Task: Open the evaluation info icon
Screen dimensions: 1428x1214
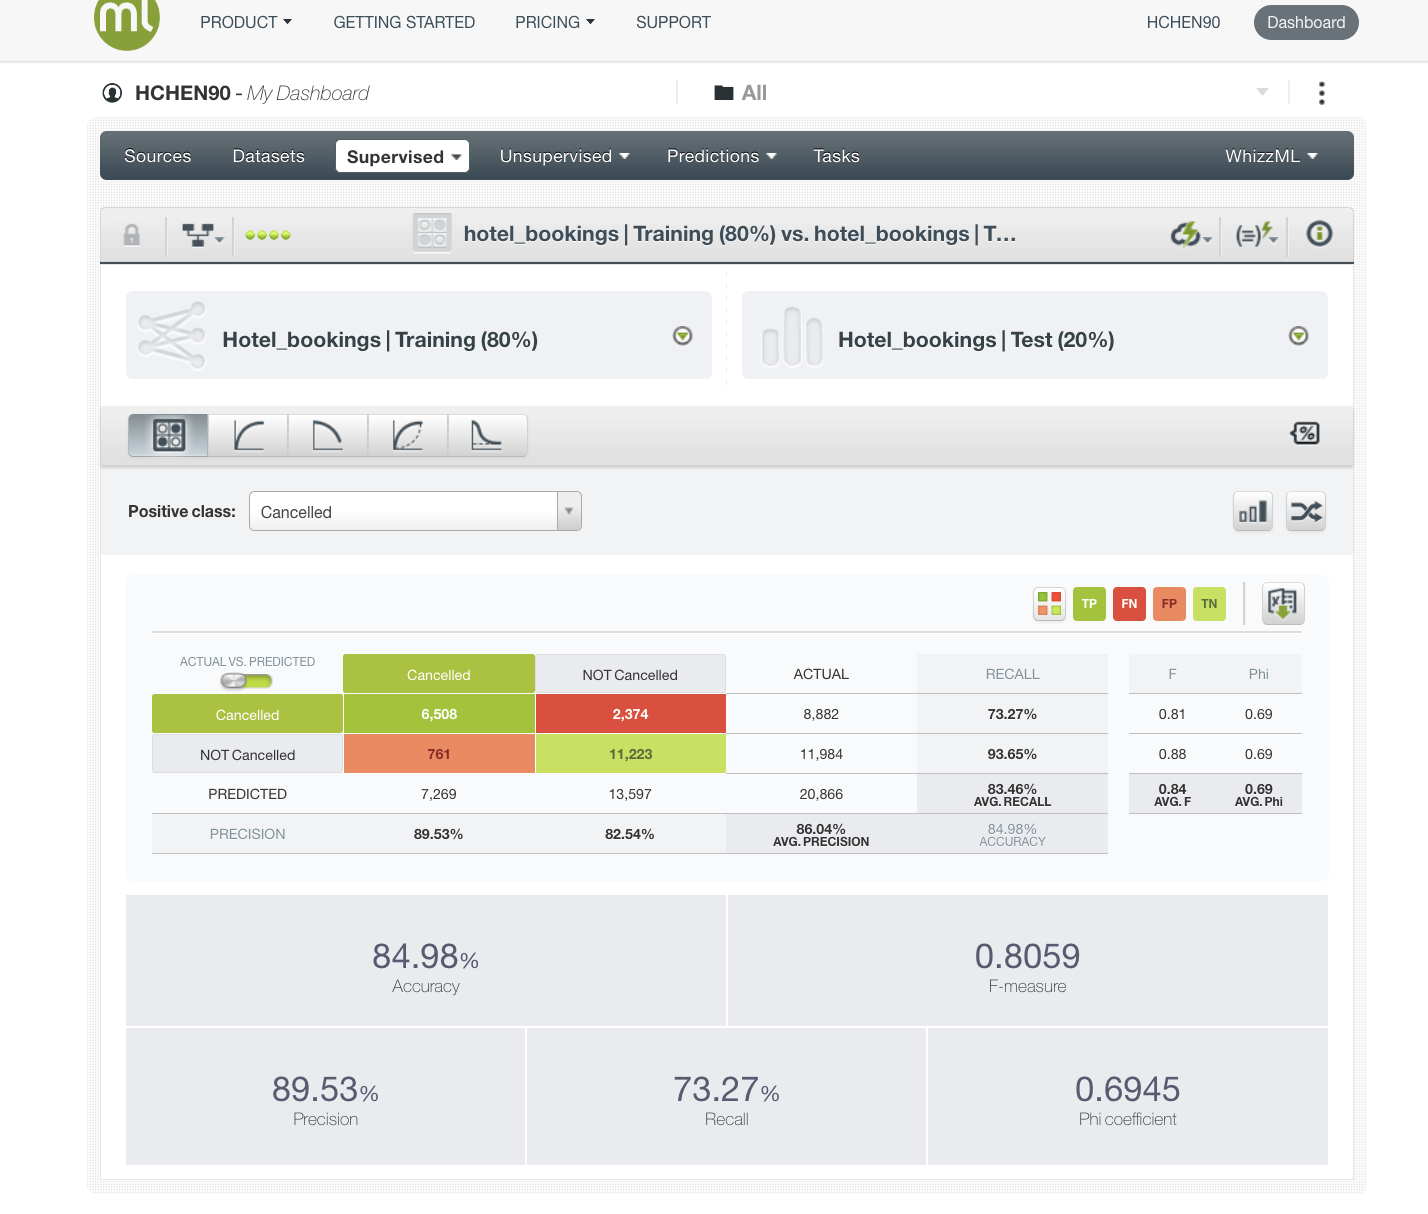Action: coord(1319,234)
